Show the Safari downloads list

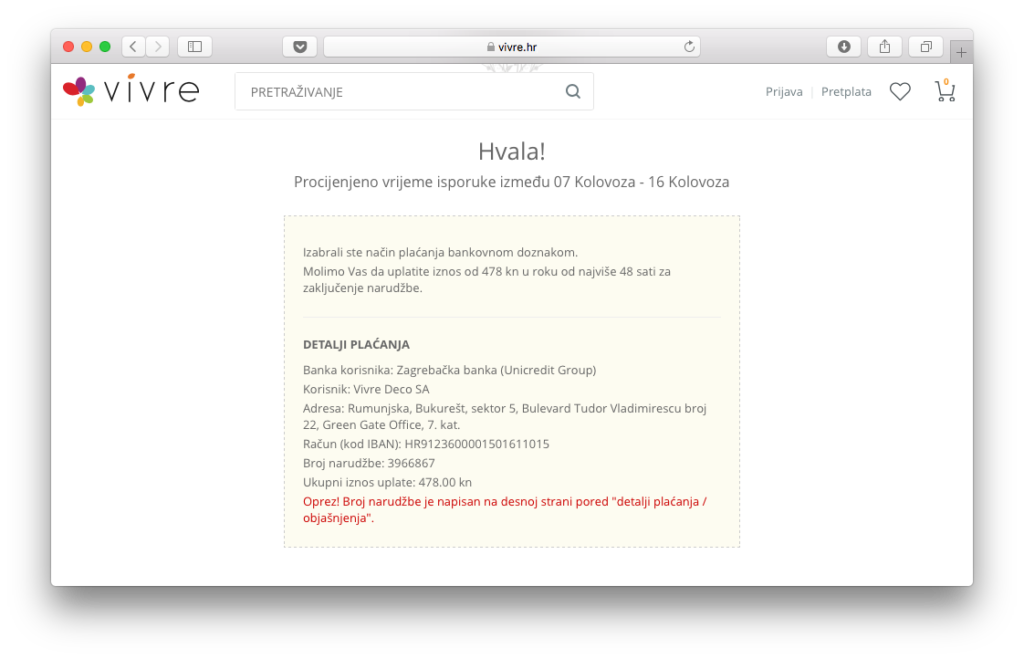click(843, 46)
